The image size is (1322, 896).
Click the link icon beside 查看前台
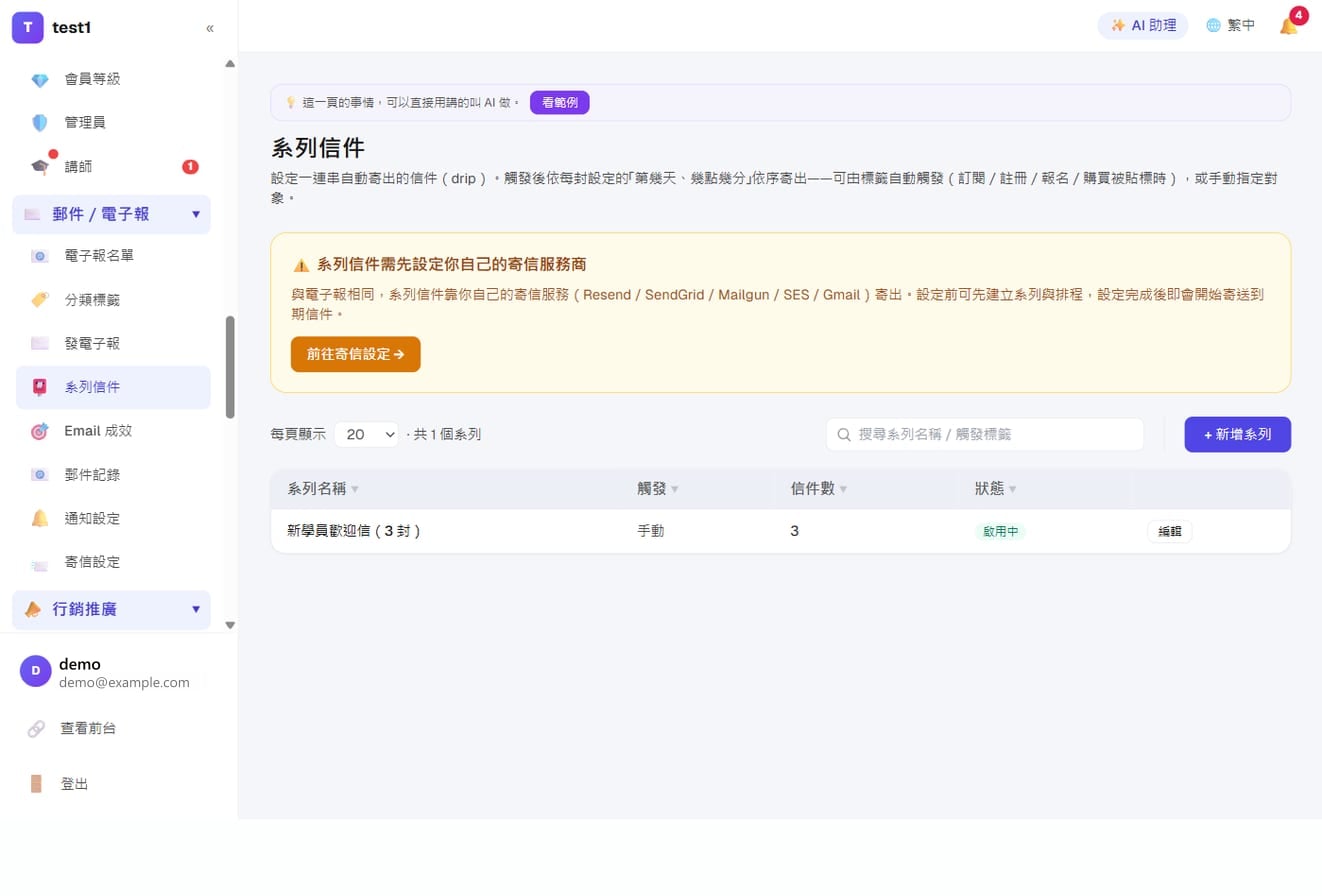tap(36, 729)
